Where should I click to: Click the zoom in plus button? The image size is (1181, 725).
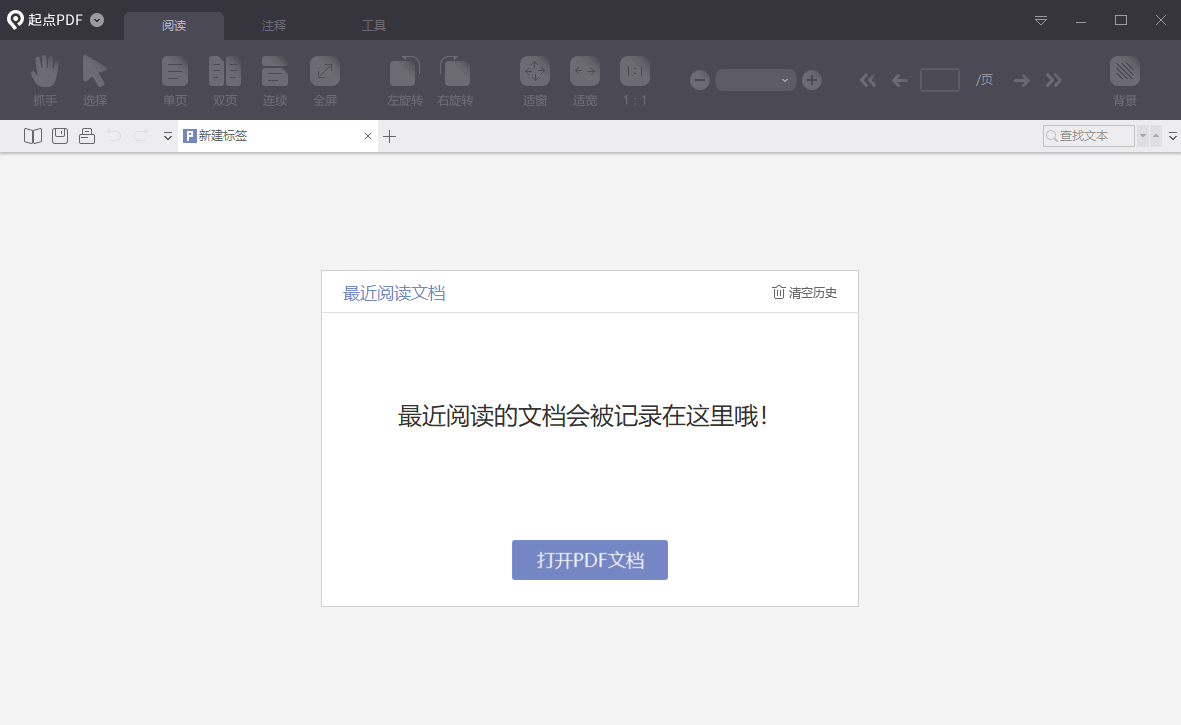(812, 80)
